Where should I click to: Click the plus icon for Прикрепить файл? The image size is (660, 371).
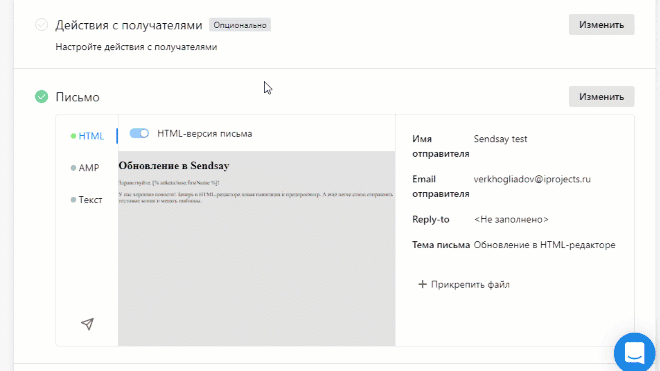(422, 285)
